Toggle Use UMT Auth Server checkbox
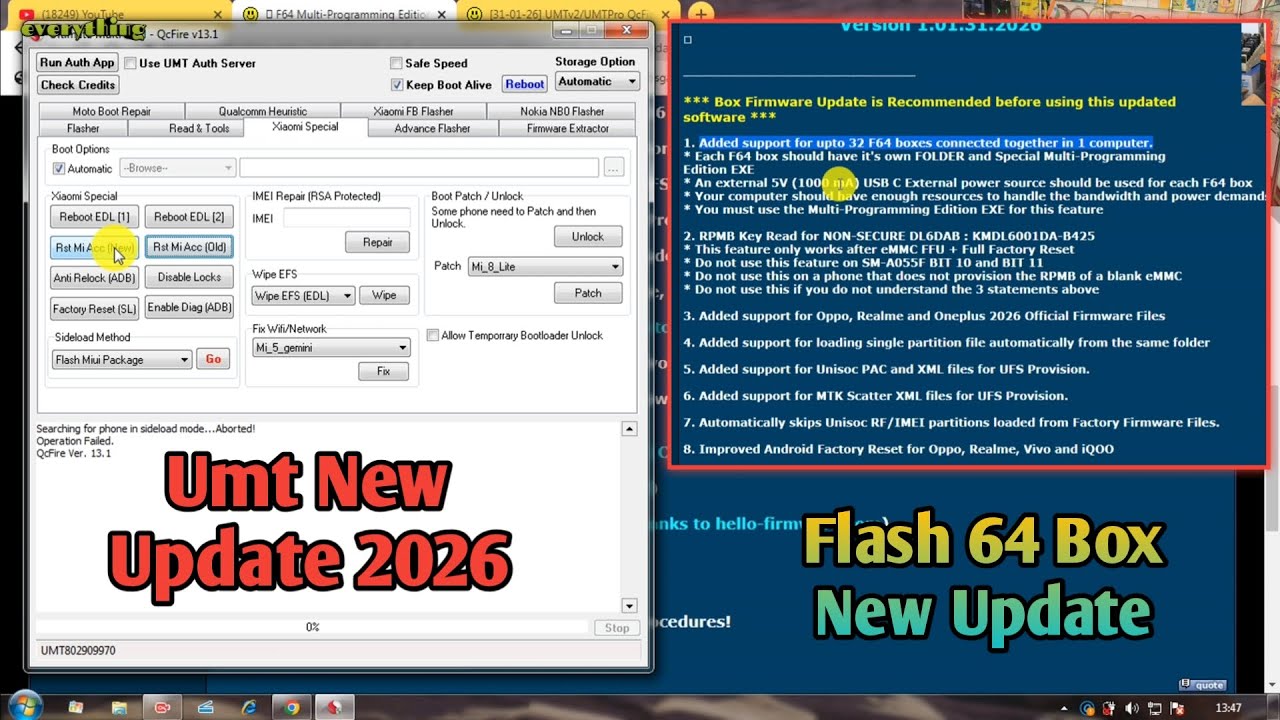 (131, 63)
